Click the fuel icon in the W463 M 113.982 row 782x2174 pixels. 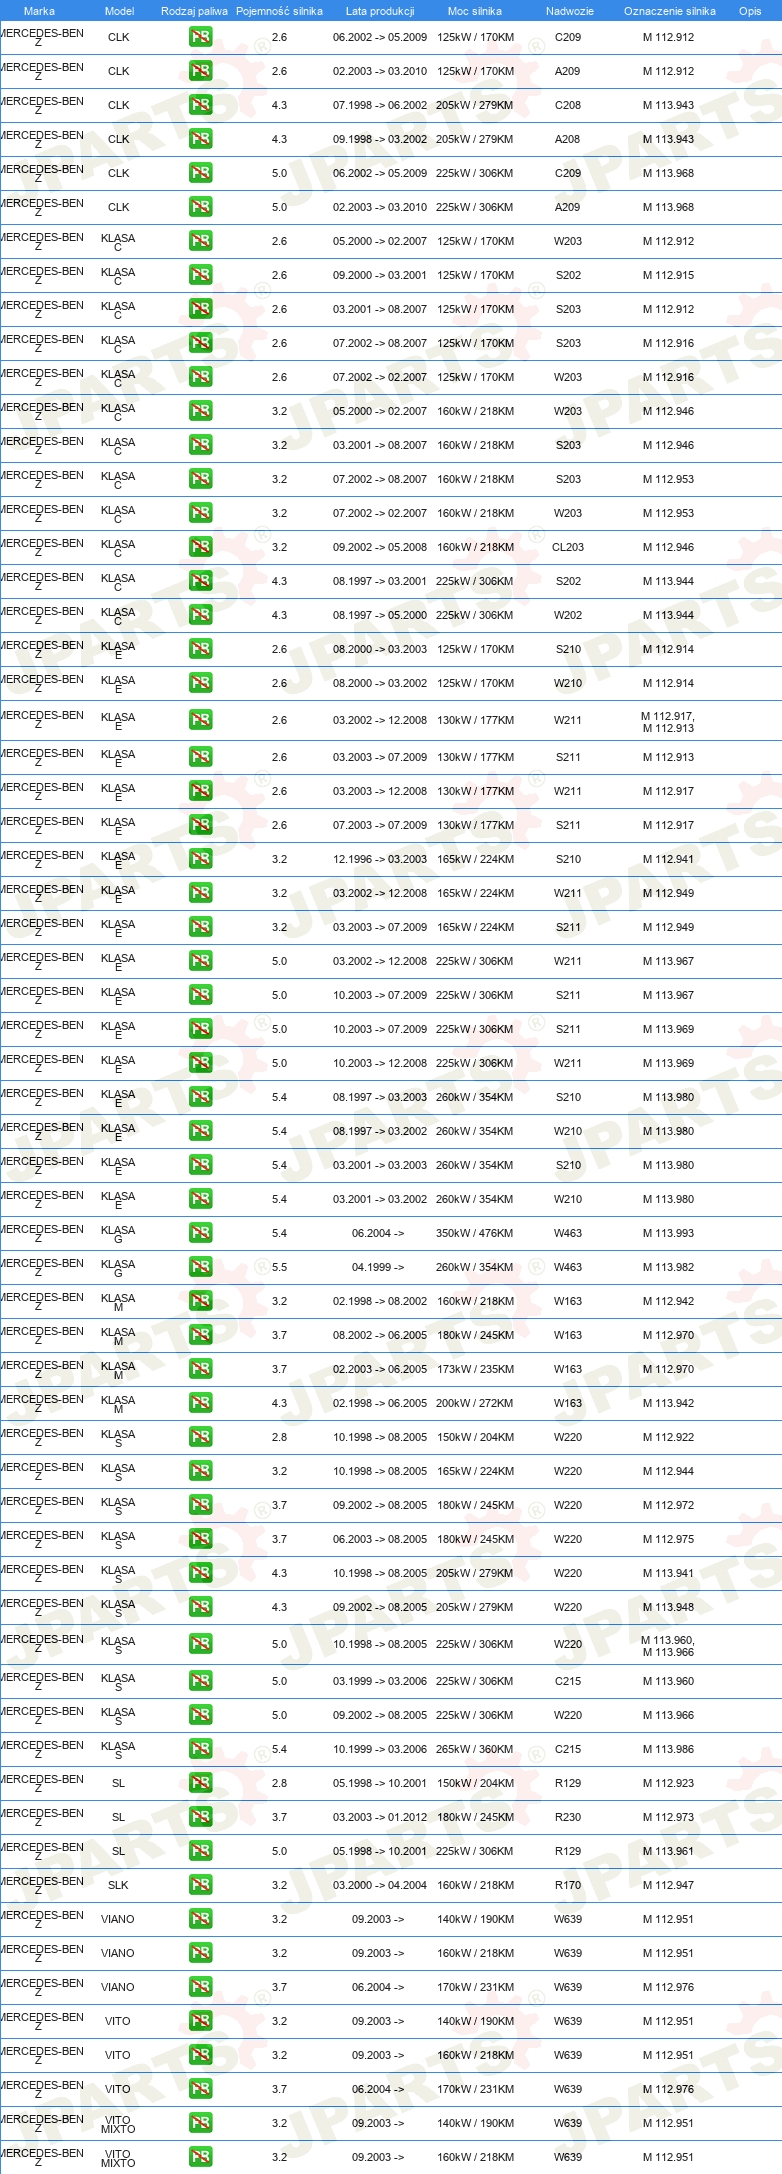[200, 1267]
